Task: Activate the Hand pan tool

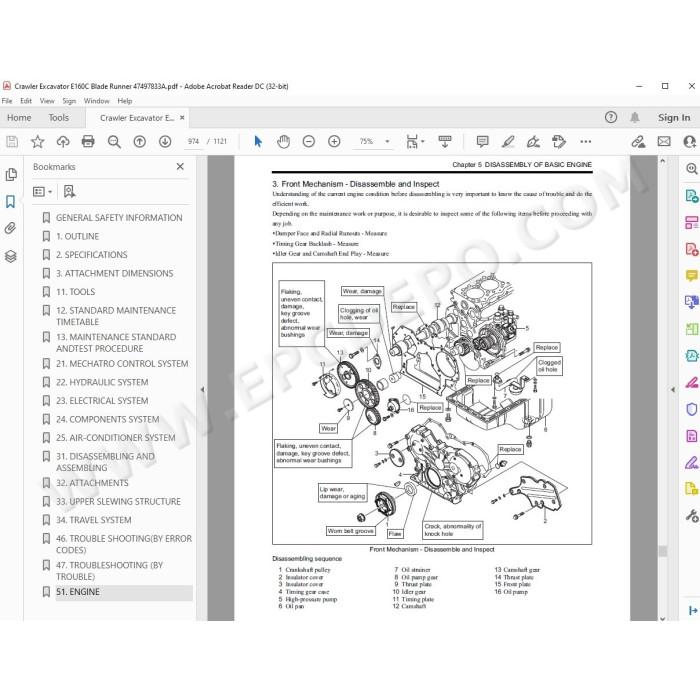Action: coord(283,142)
